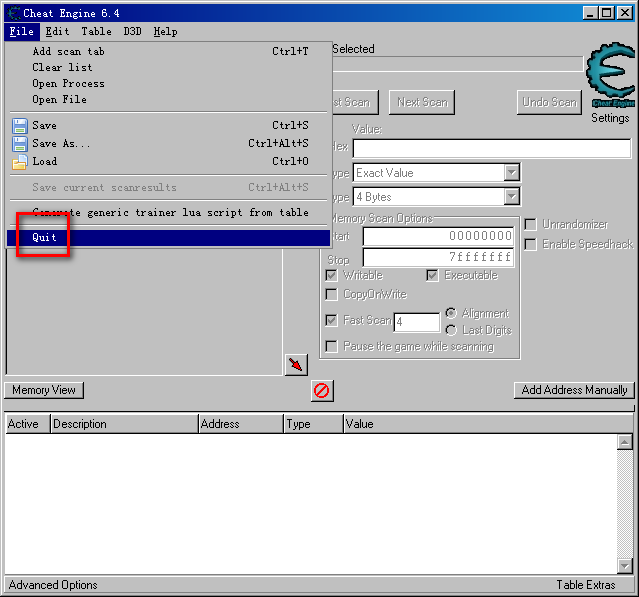Choose Quit from the File menu
Viewport: 639px width, 597px height.
(x=45, y=238)
